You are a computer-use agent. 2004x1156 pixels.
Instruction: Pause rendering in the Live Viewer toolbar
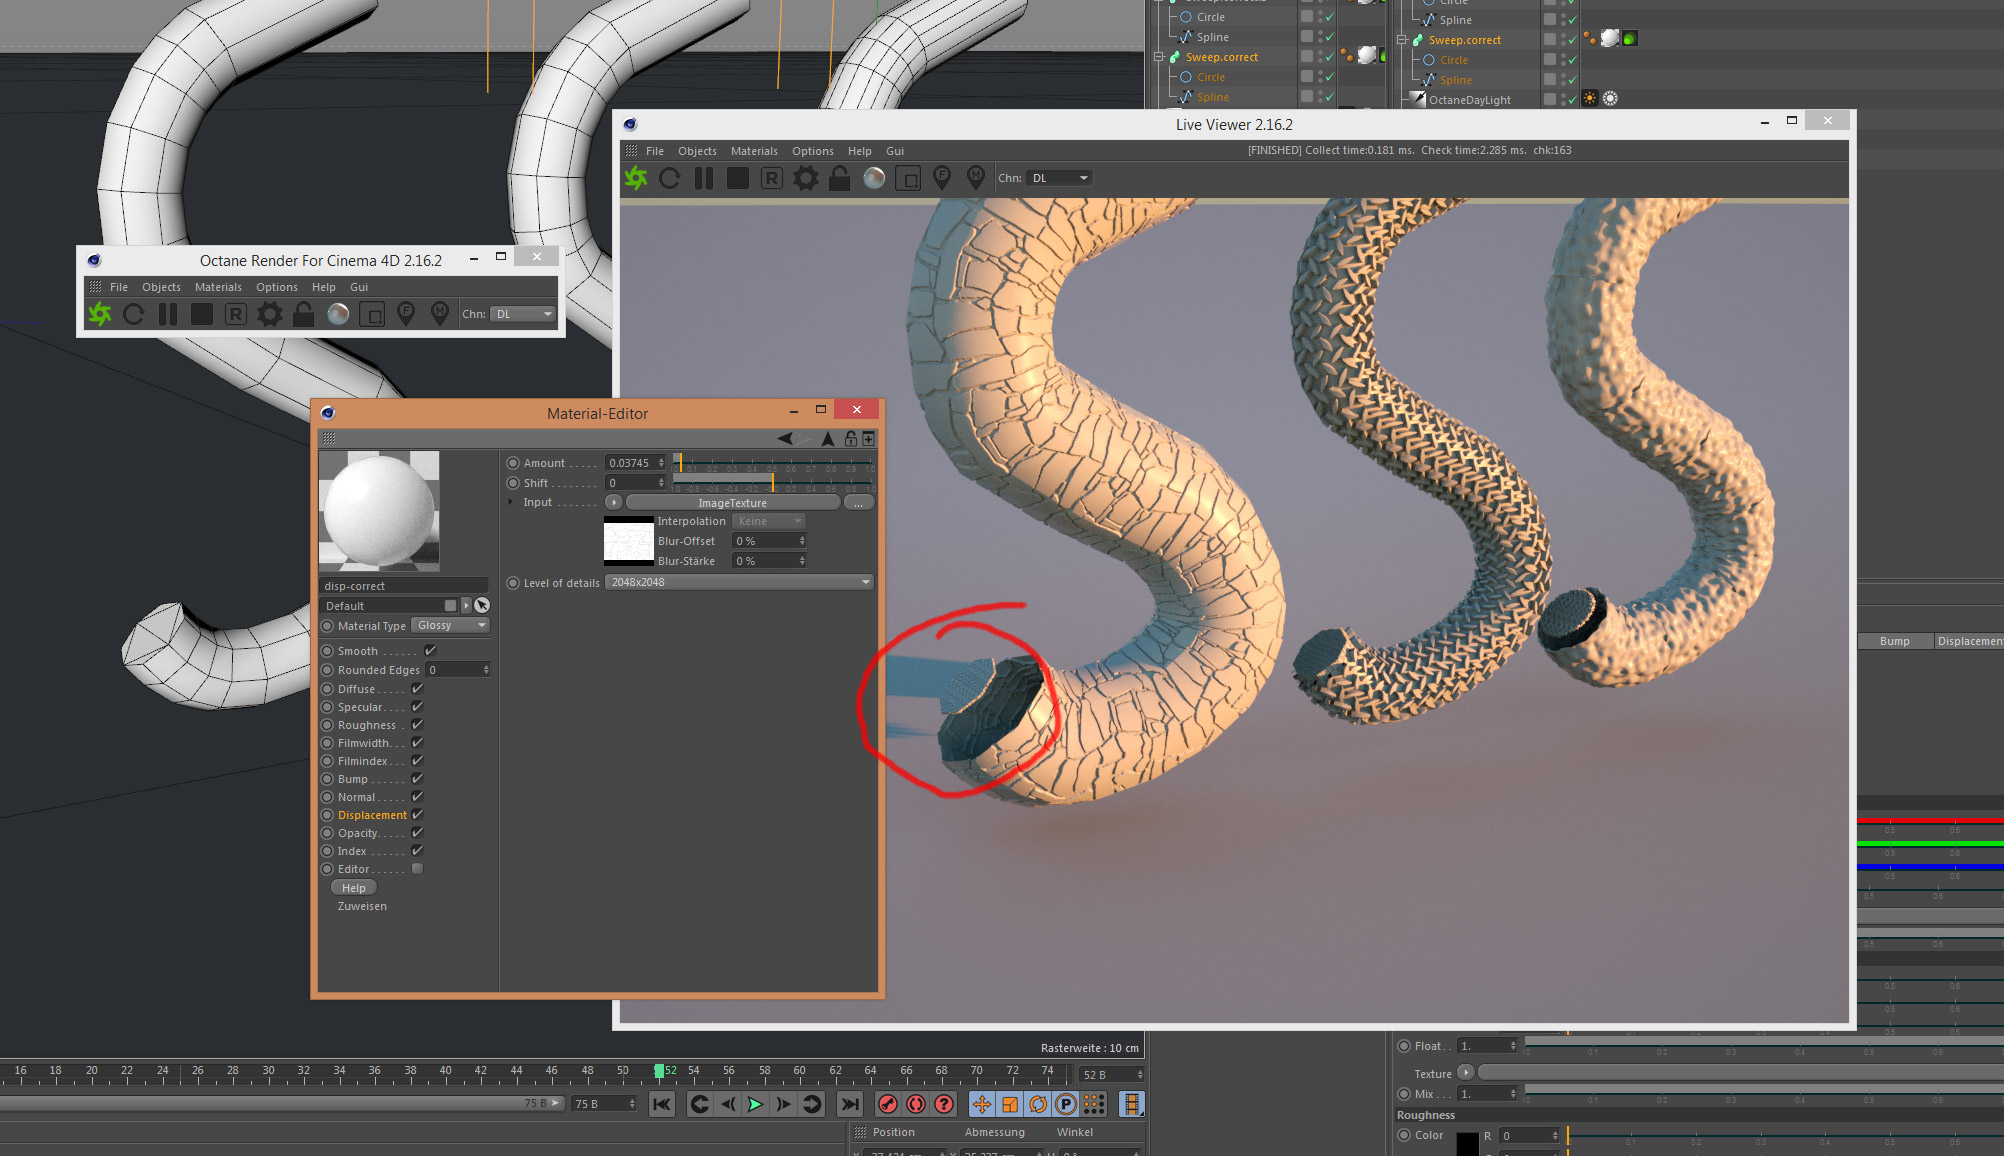(x=704, y=178)
